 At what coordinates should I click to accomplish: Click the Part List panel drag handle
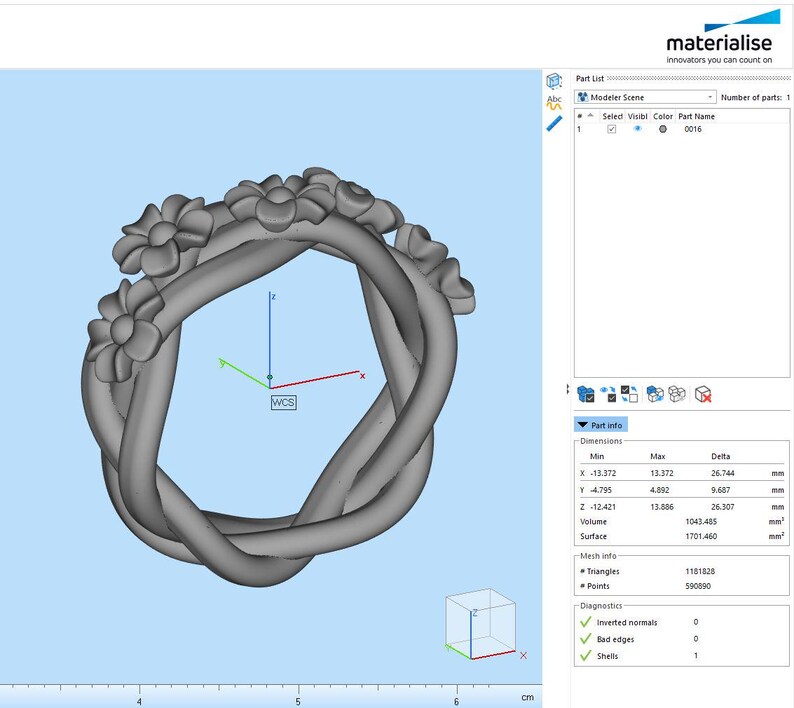point(698,78)
